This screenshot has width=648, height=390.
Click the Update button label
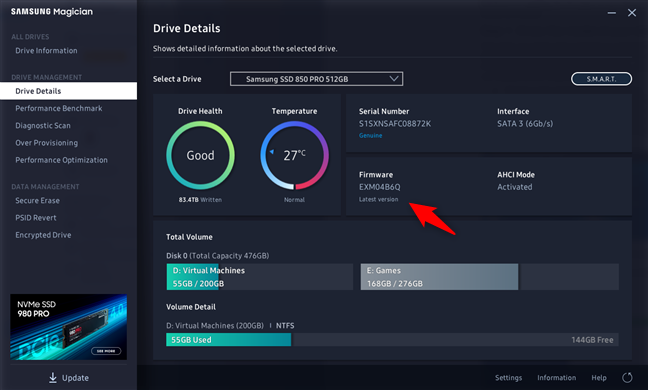(75, 378)
